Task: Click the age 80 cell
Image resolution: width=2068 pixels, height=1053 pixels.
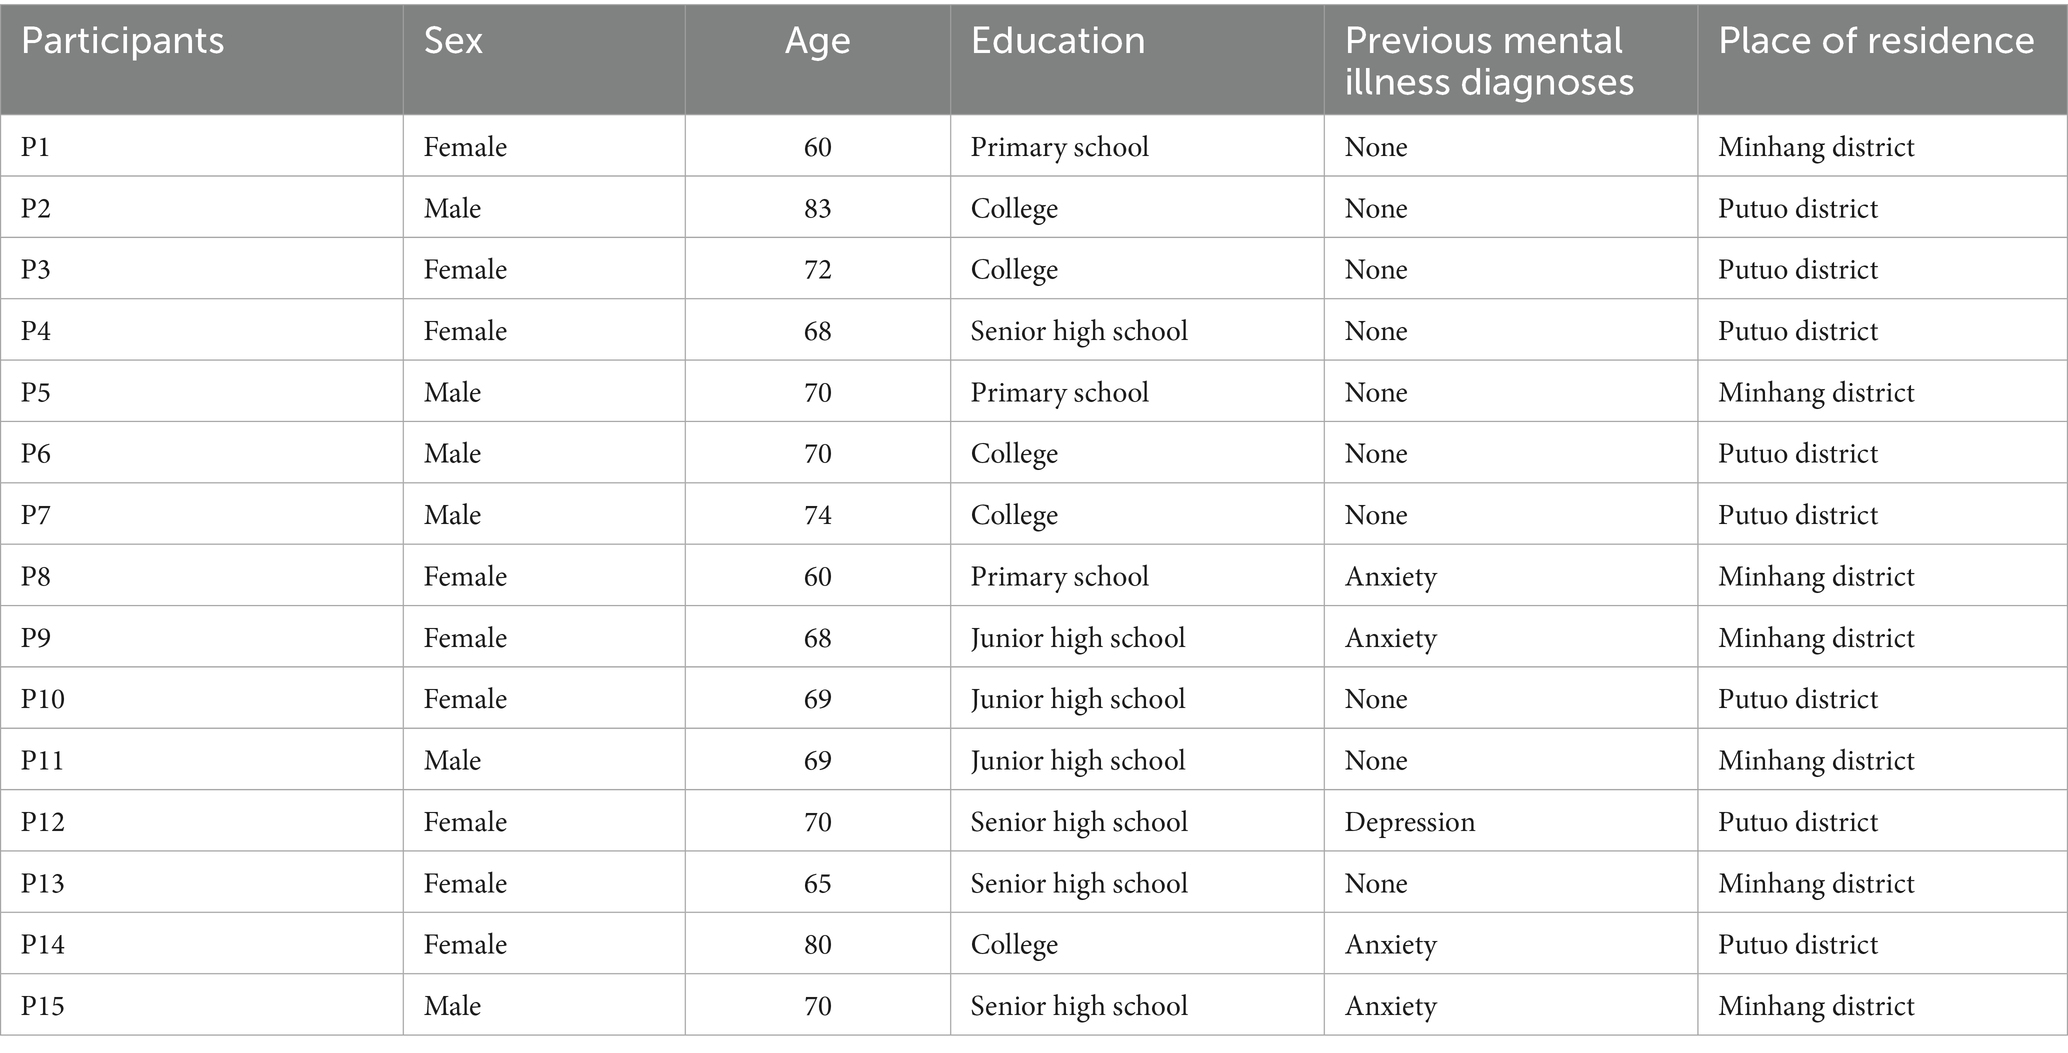Action: pyautogui.click(x=817, y=944)
